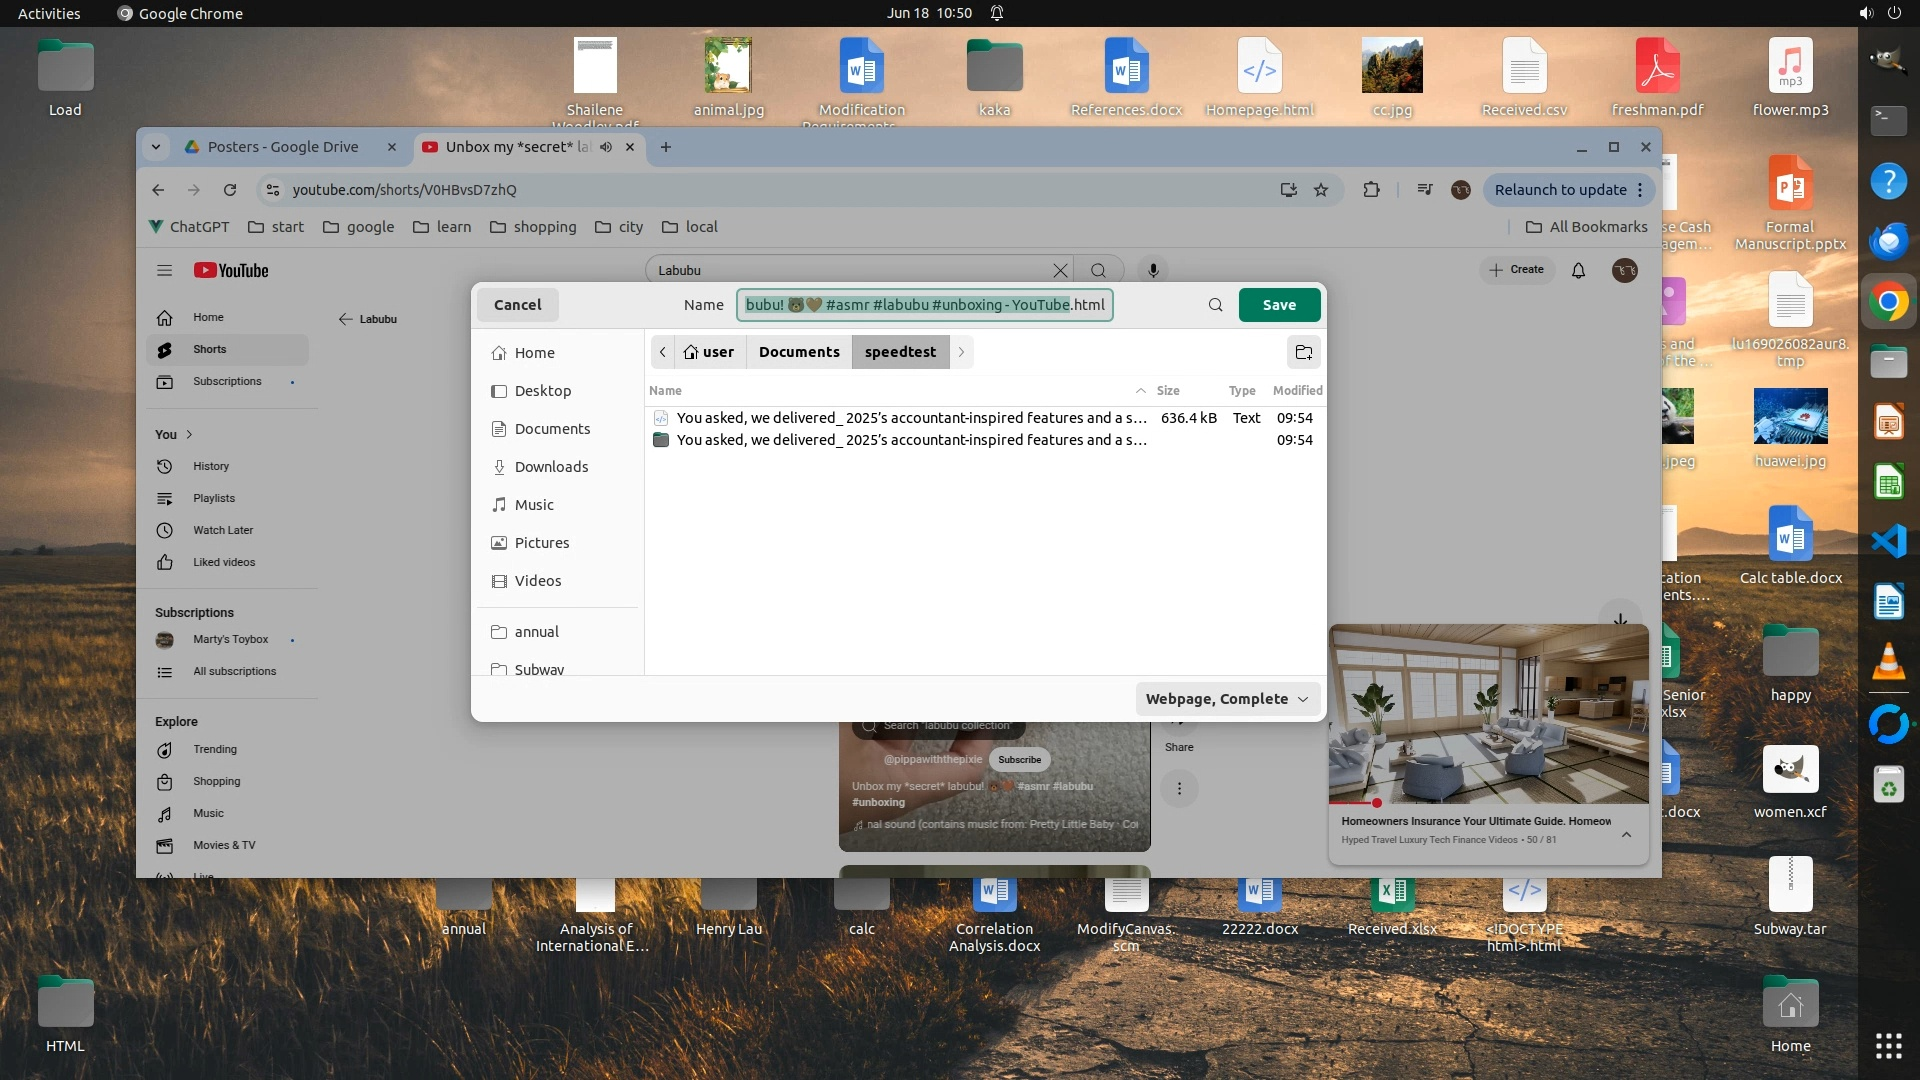
Task: Open the Webpage, Complete file type dropdown
Action: coord(1227,699)
